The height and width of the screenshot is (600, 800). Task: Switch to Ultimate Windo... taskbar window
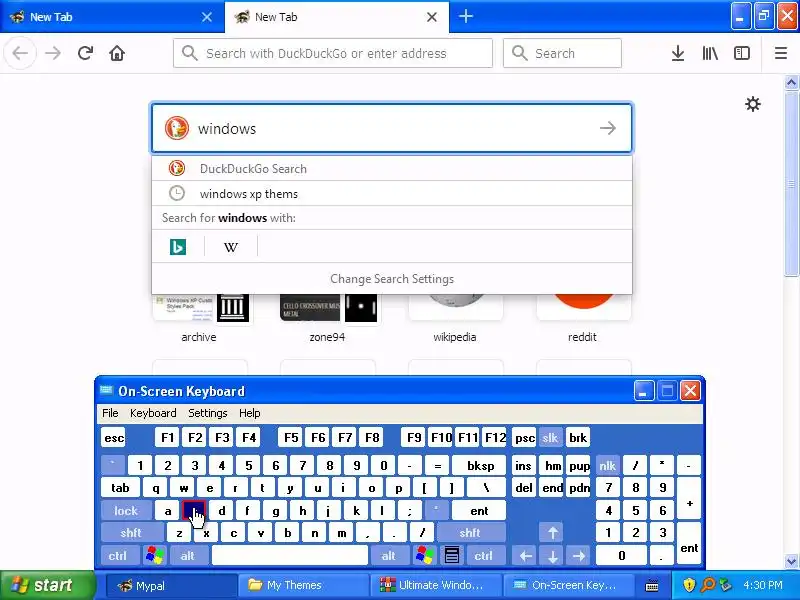coord(436,585)
